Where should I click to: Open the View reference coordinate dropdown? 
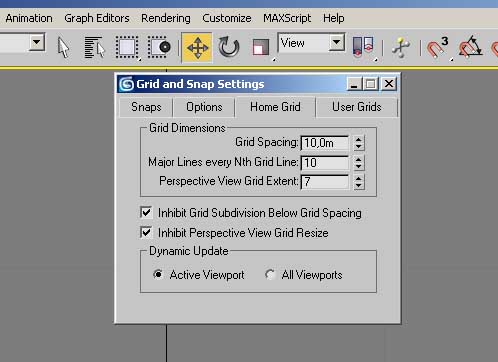(x=337, y=42)
